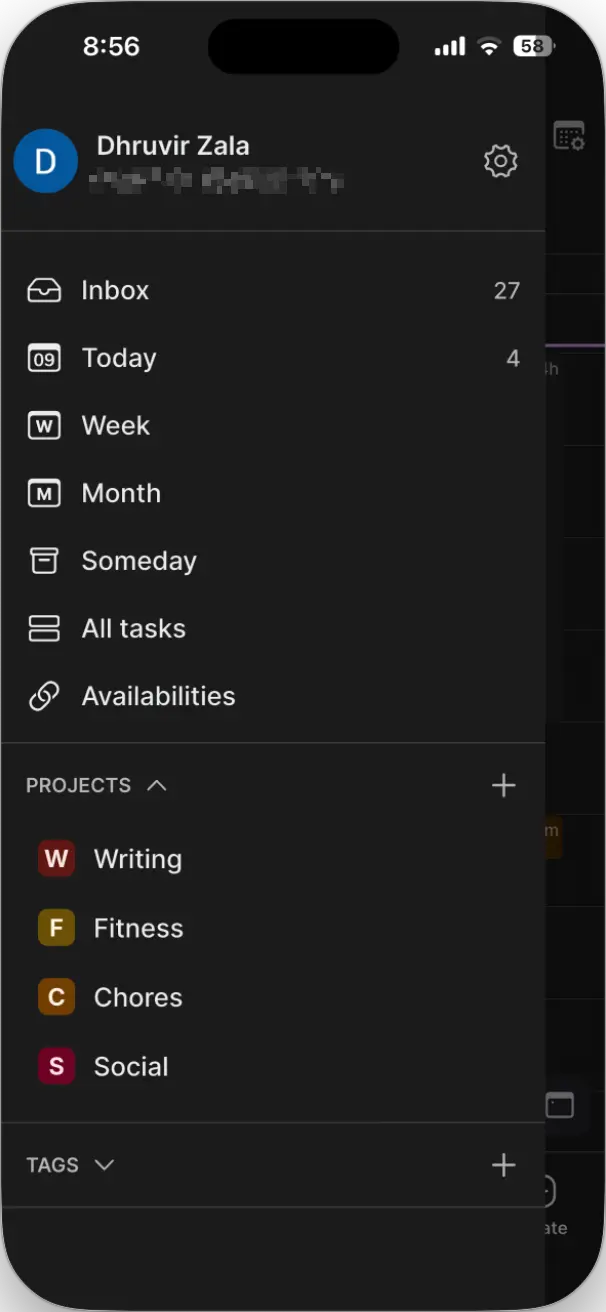Viewport: 606px width, 1312px height.
Task: Select the Availabilities link icon
Action: tap(43, 695)
